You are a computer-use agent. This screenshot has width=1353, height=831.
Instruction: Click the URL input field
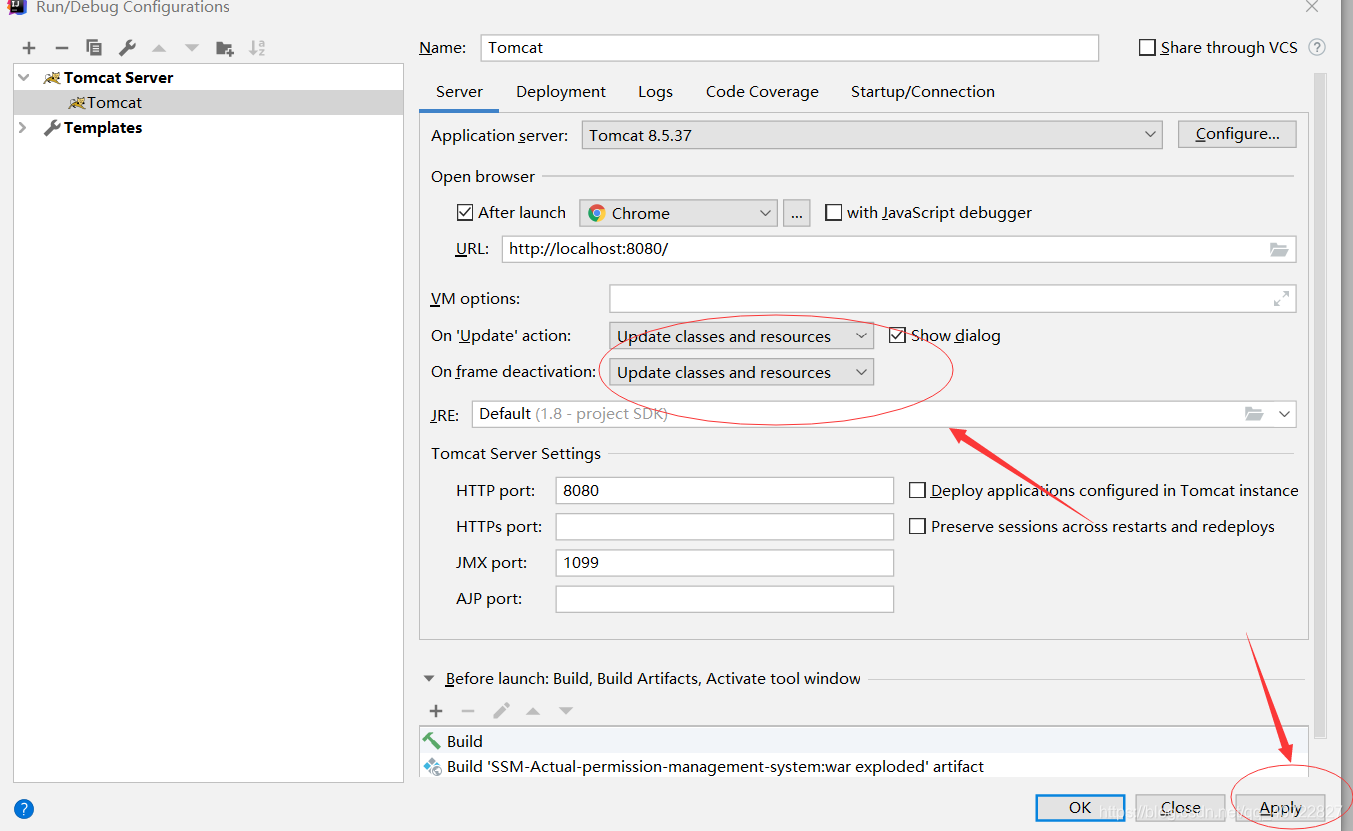tap(883, 249)
